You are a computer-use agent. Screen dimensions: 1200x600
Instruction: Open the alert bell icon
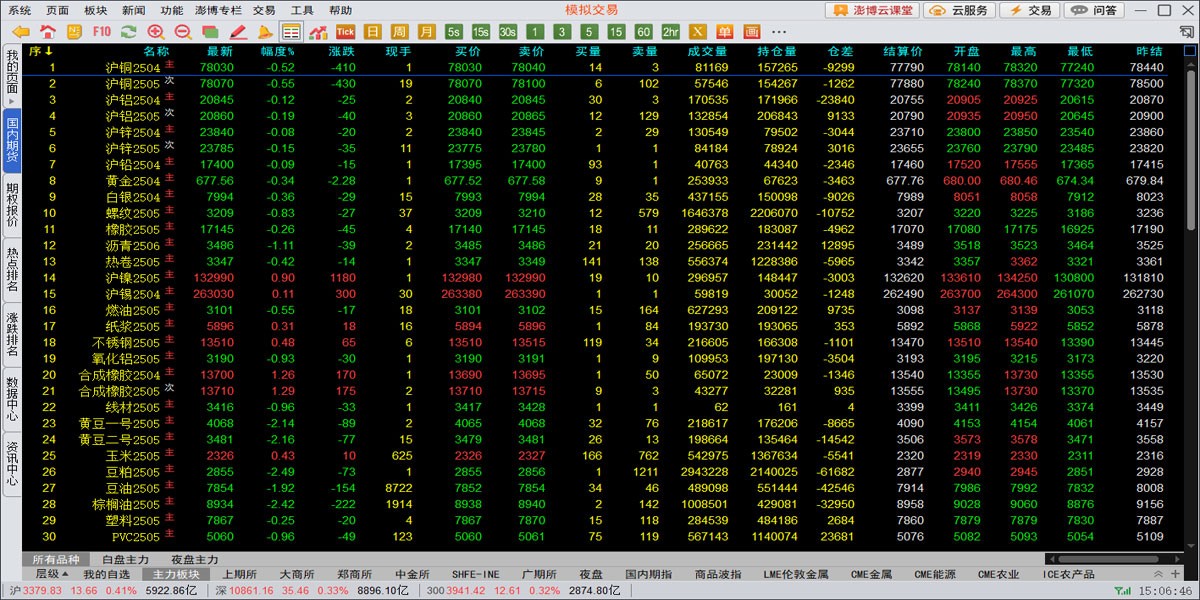click(x=264, y=31)
